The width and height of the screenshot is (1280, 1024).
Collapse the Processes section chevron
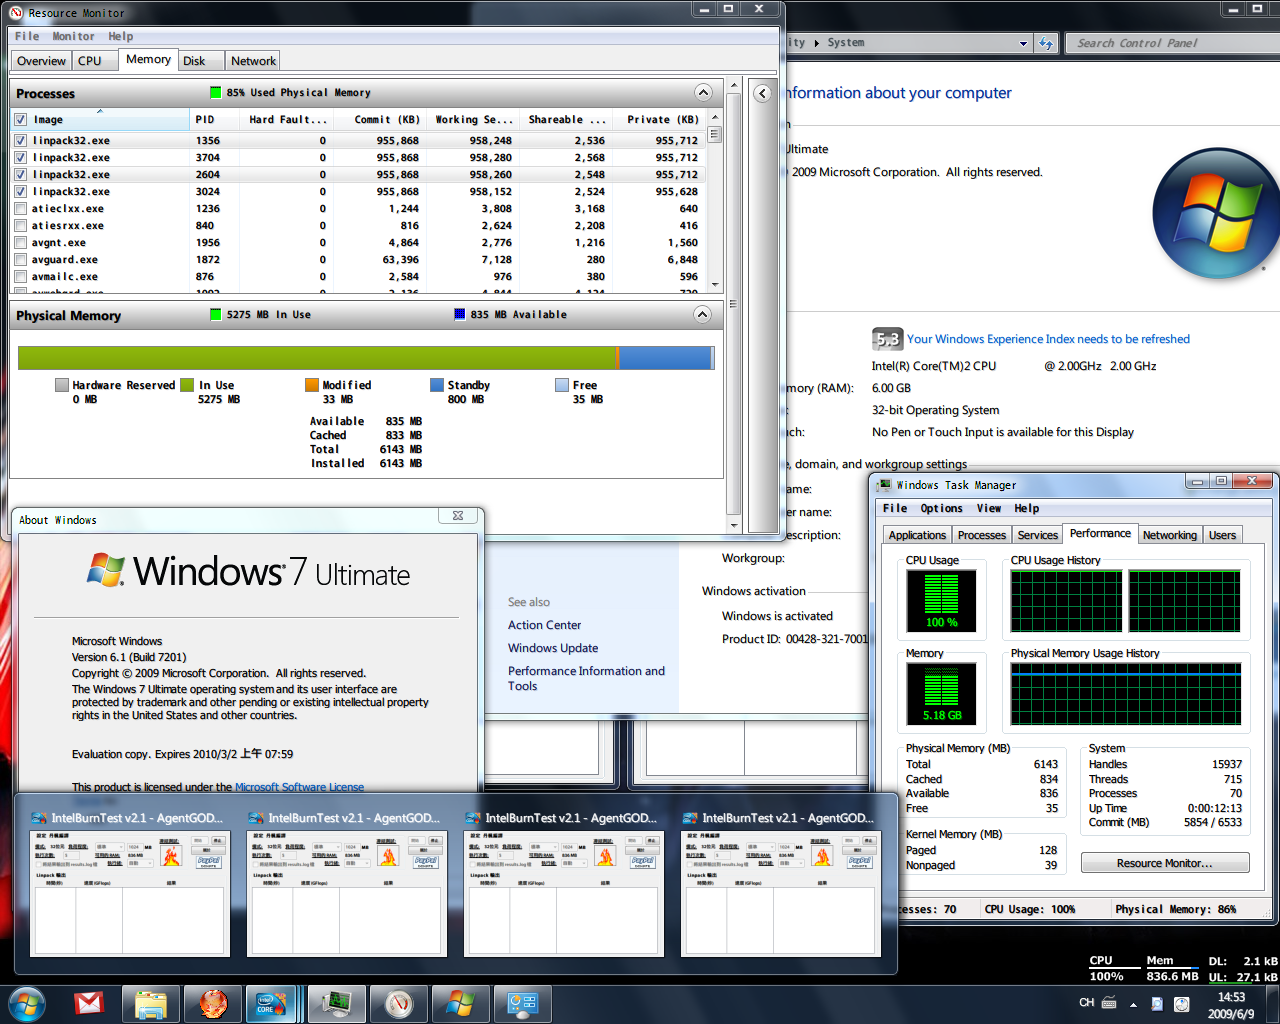pos(703,92)
